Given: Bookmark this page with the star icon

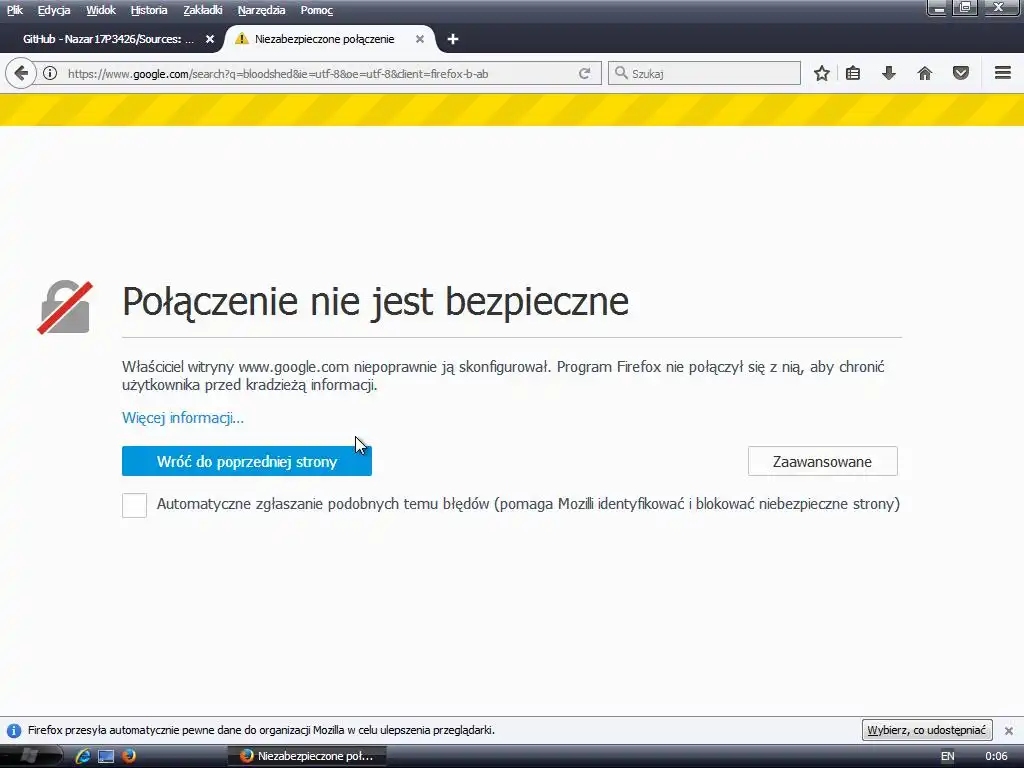Looking at the screenshot, I should coord(822,73).
